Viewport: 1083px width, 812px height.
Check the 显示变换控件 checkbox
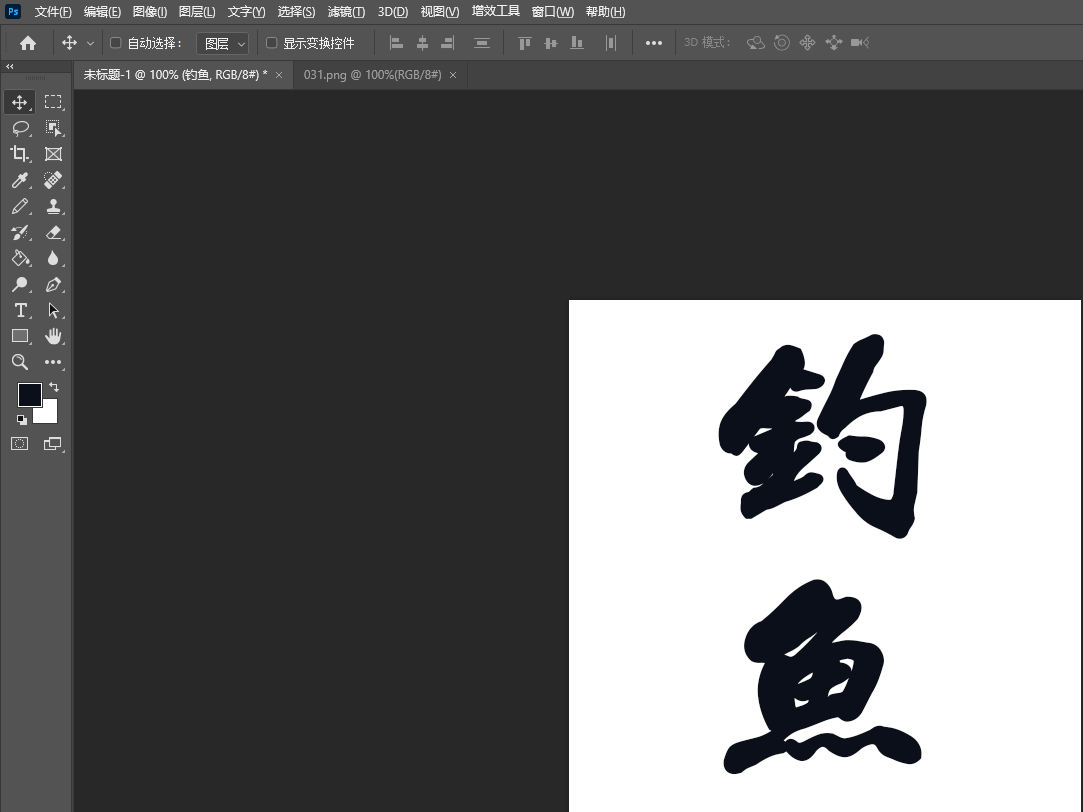271,43
